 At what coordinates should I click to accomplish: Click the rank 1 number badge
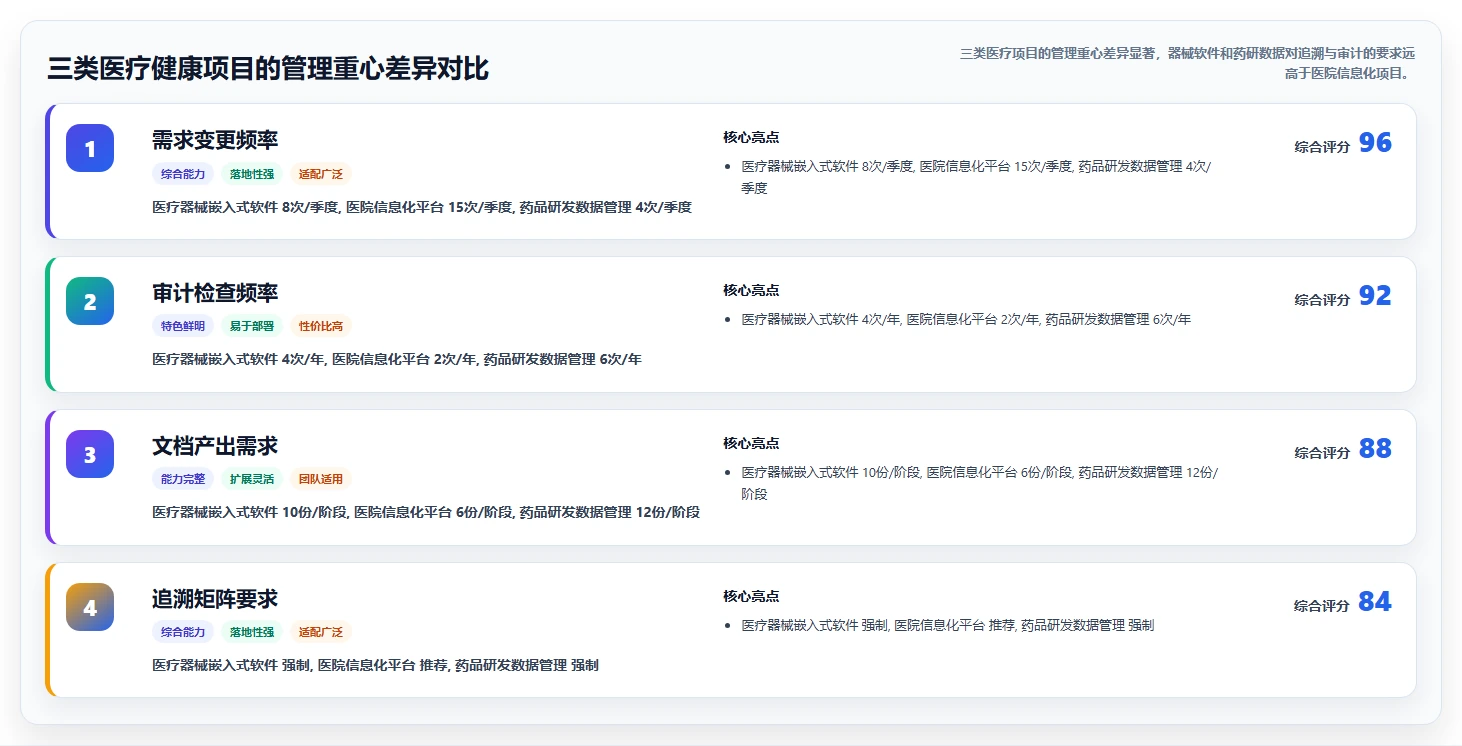coord(90,148)
